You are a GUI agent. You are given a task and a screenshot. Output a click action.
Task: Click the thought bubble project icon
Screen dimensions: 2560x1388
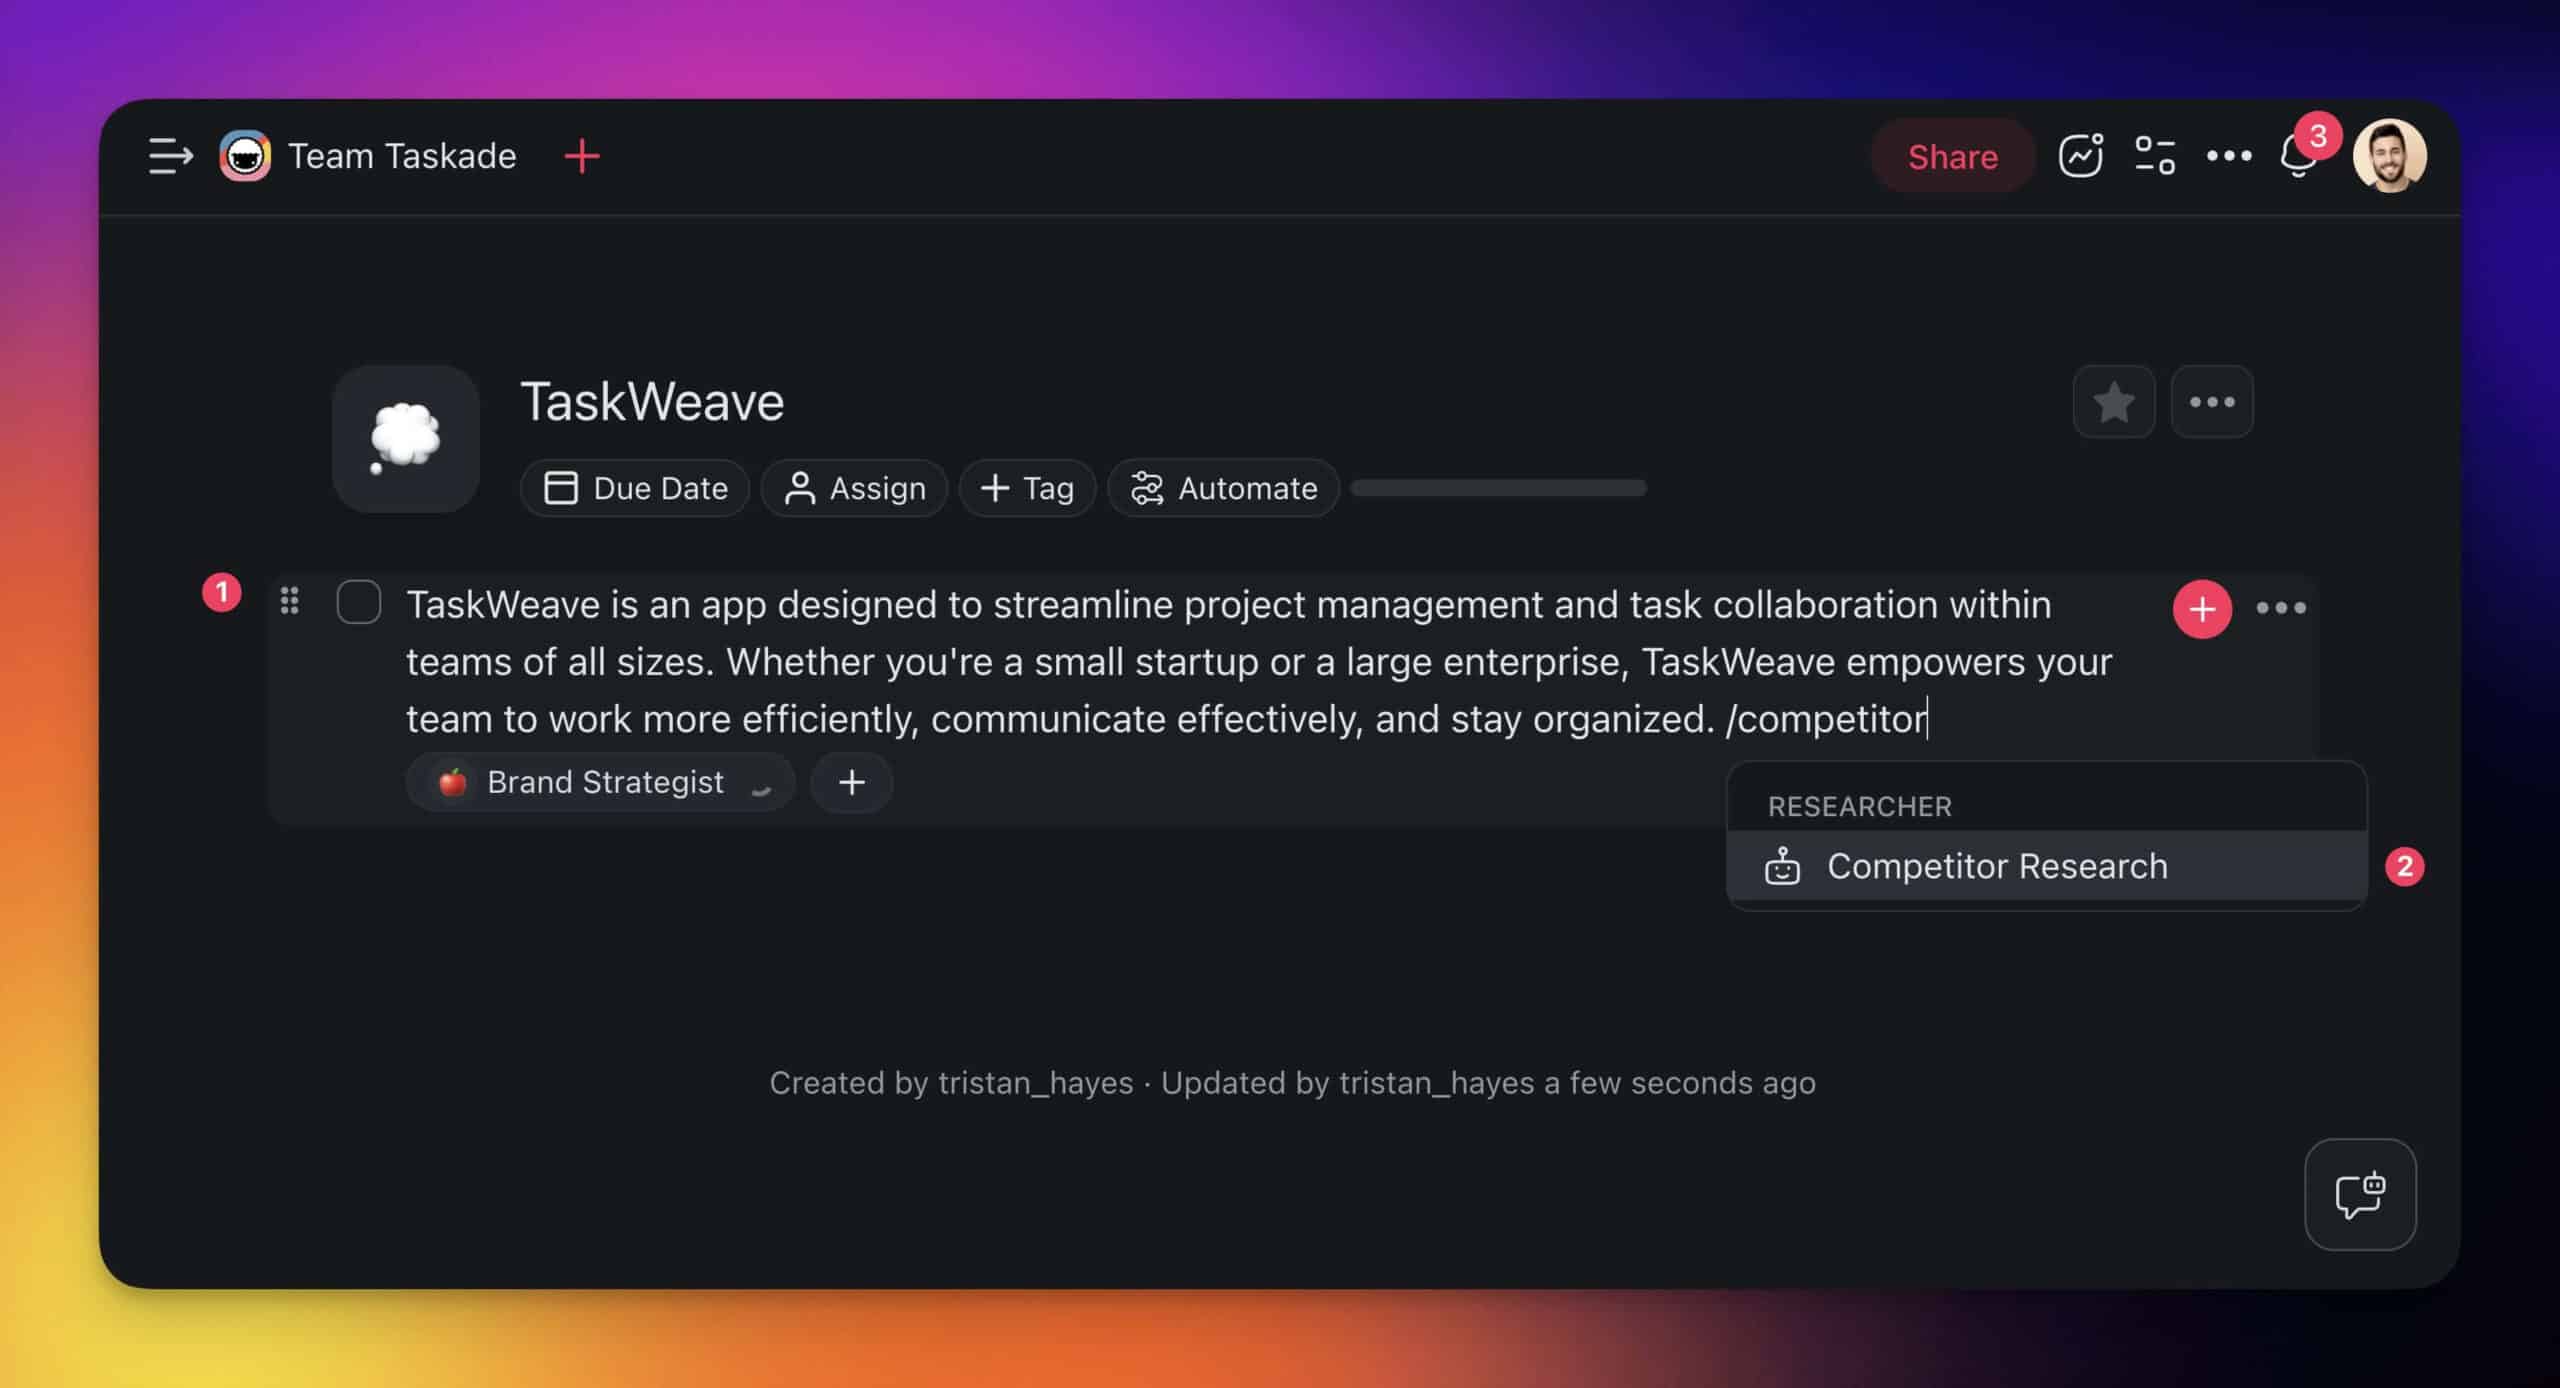406,438
